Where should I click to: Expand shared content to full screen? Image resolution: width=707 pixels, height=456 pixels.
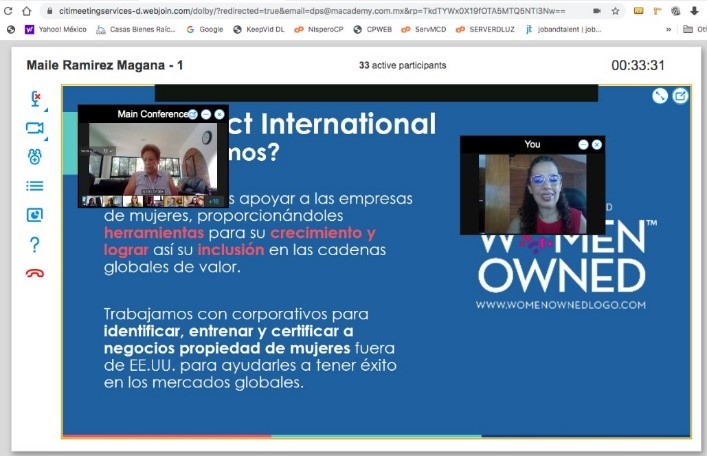click(660, 96)
